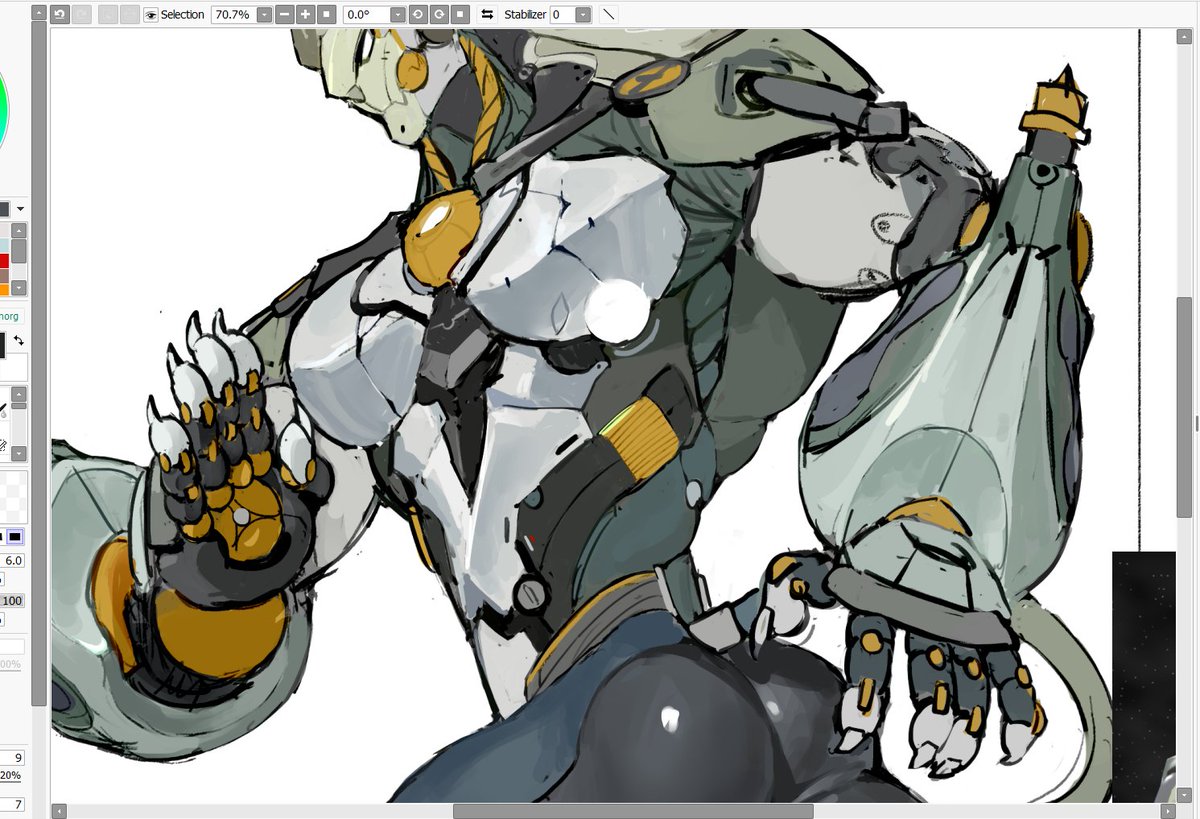Swap foreground and background colors
1200x819 pixels.
click(x=18, y=341)
